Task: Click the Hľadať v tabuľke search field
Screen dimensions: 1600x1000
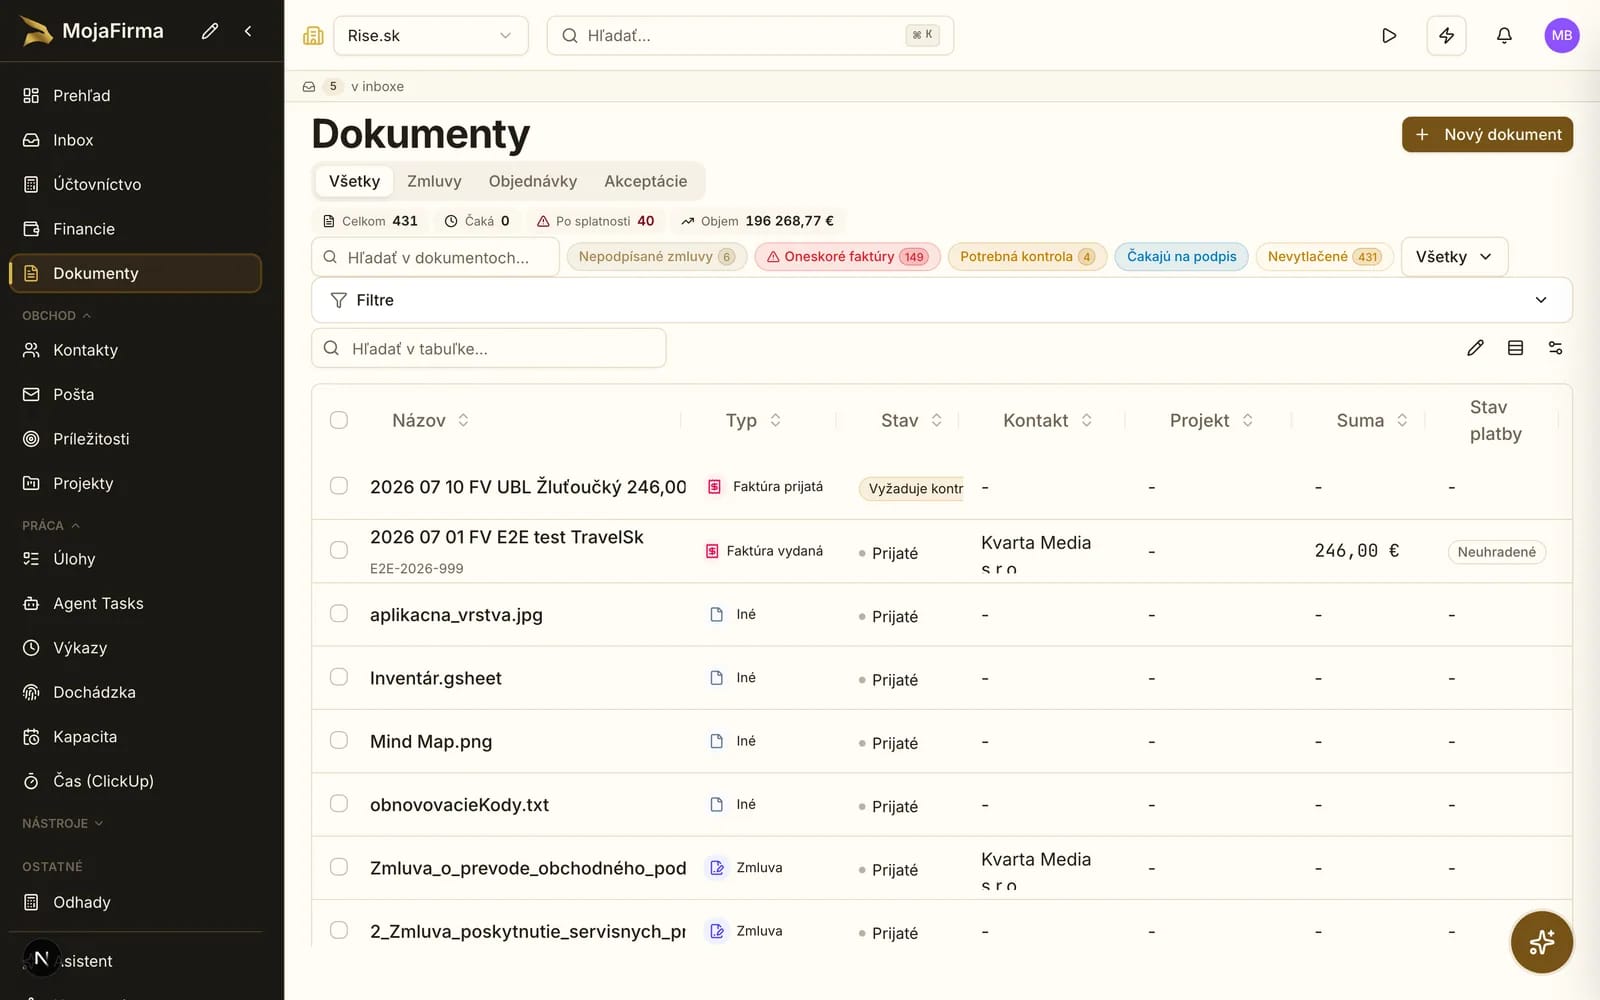Action: (489, 348)
